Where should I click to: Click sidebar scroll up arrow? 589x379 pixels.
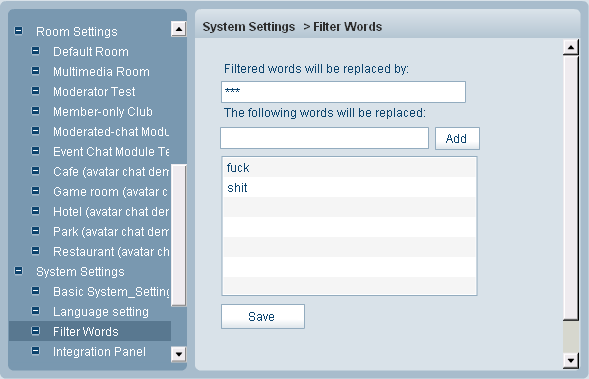pyautogui.click(x=179, y=29)
